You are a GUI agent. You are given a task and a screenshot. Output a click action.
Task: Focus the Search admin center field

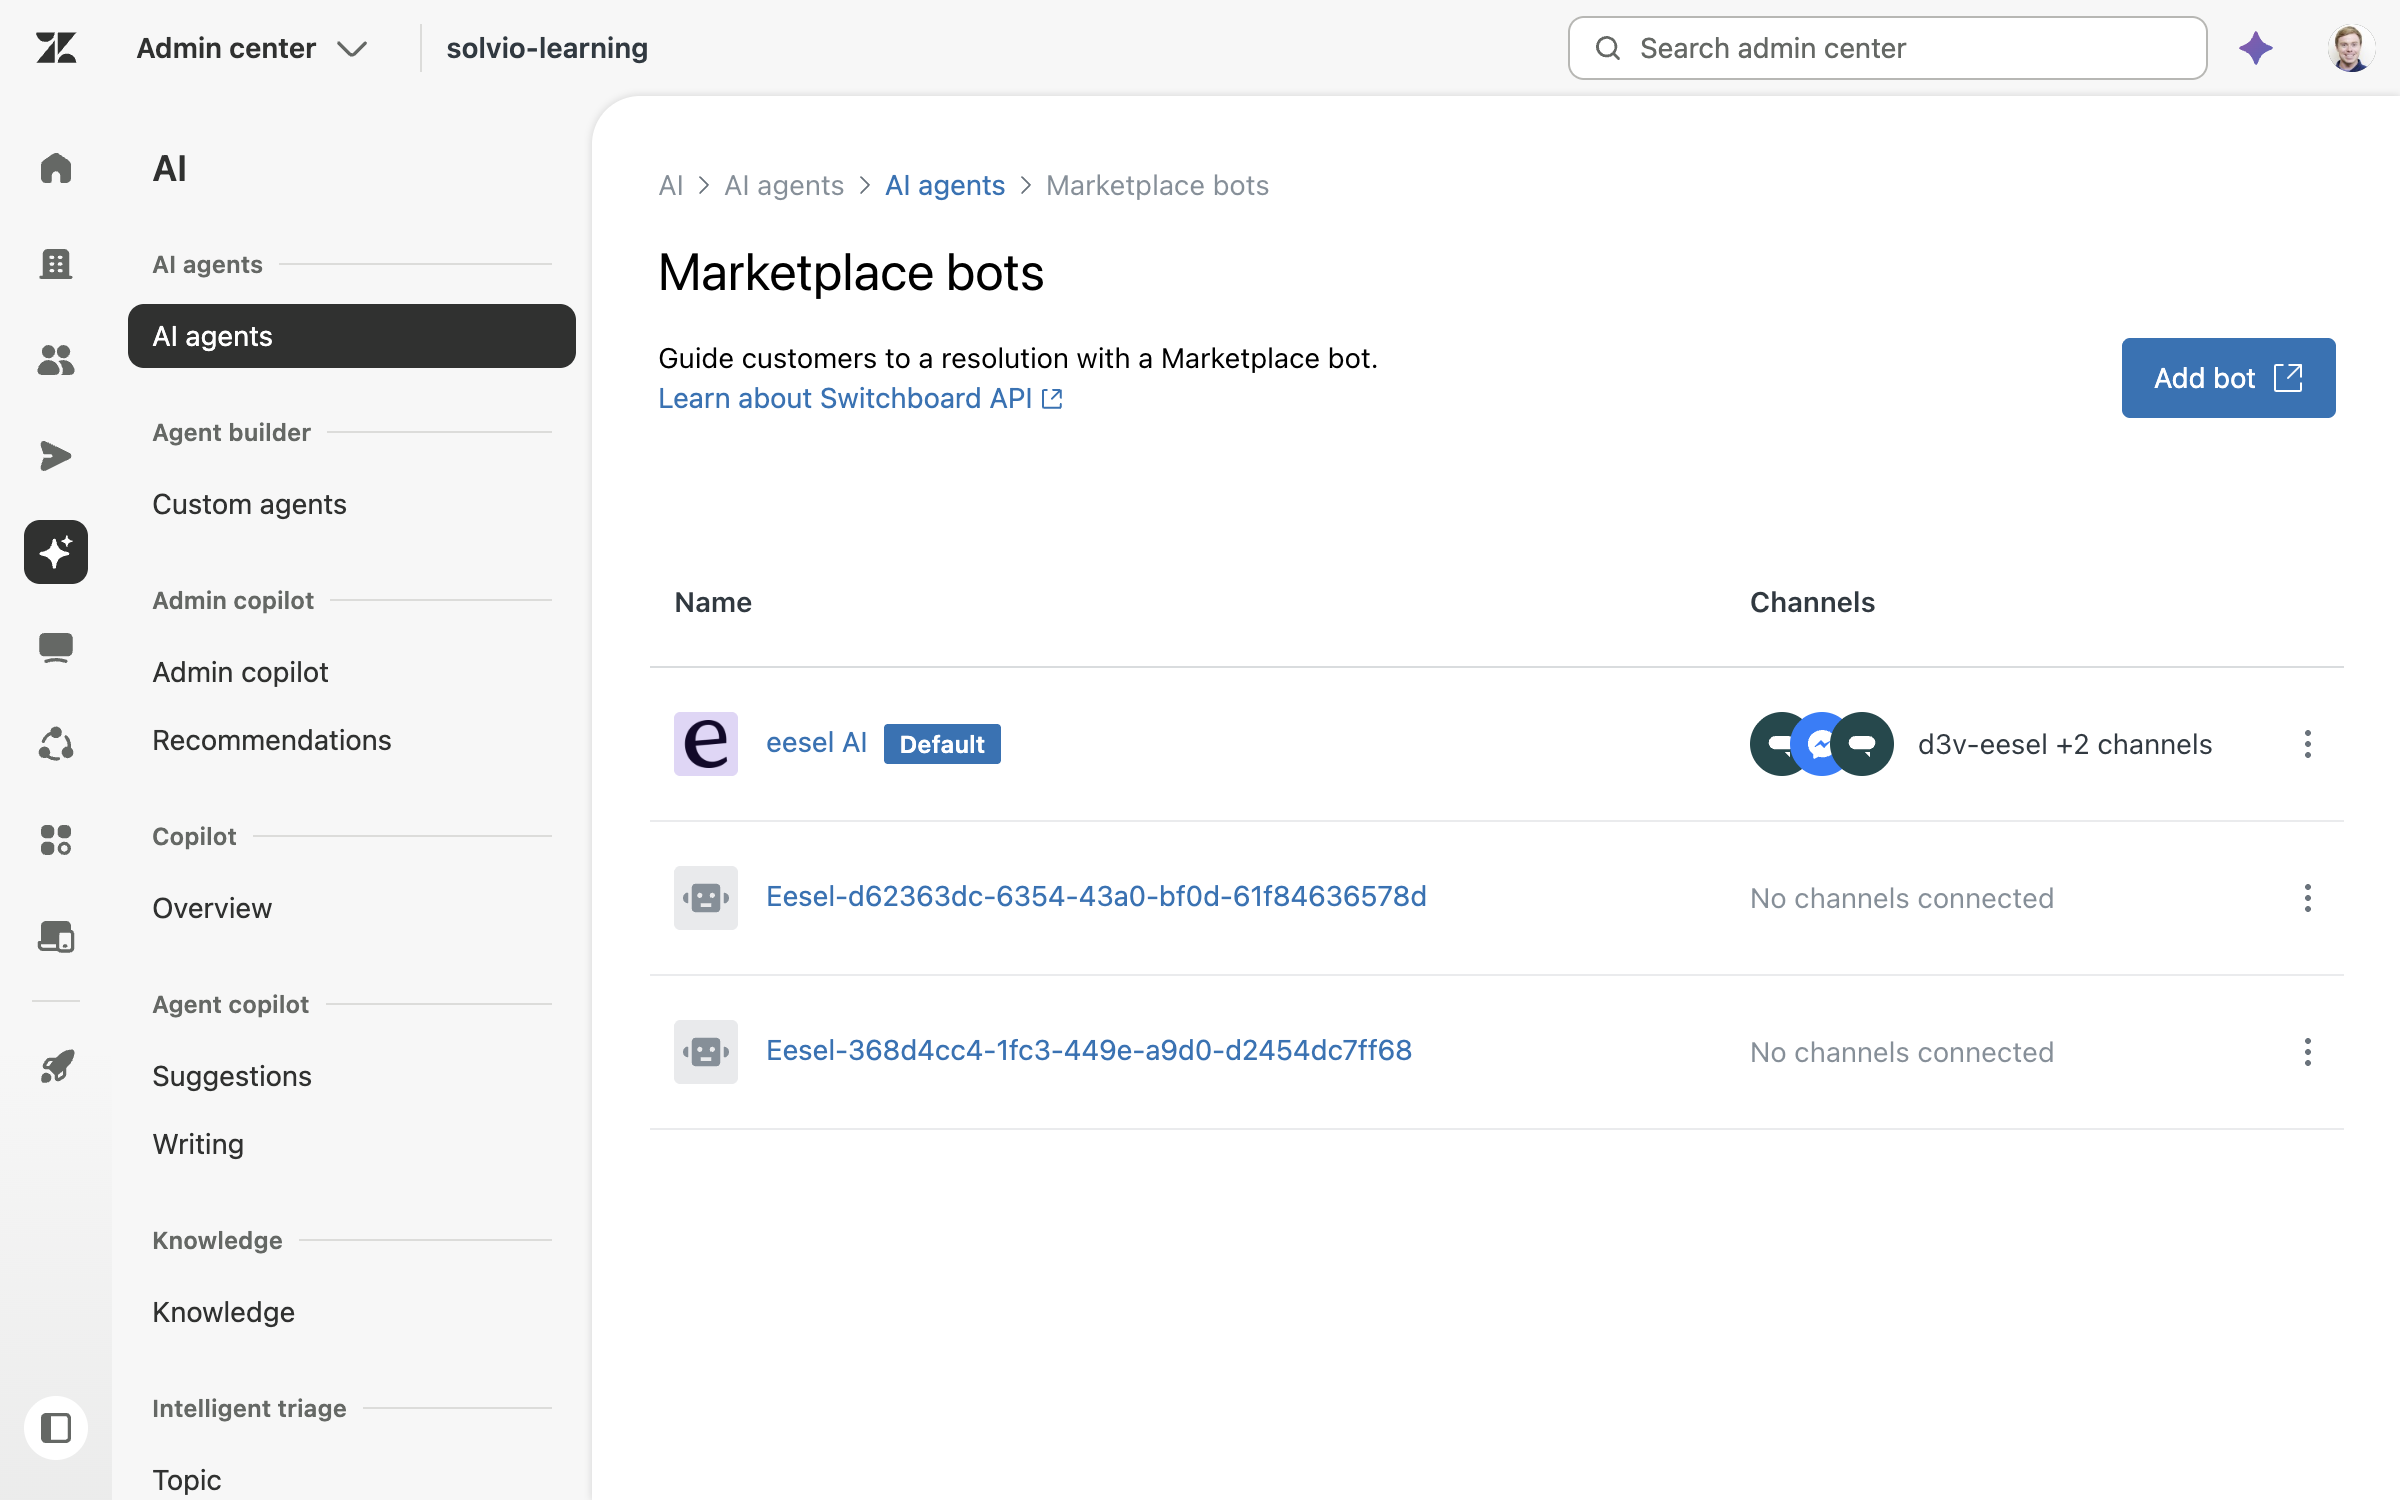pos(1887,48)
